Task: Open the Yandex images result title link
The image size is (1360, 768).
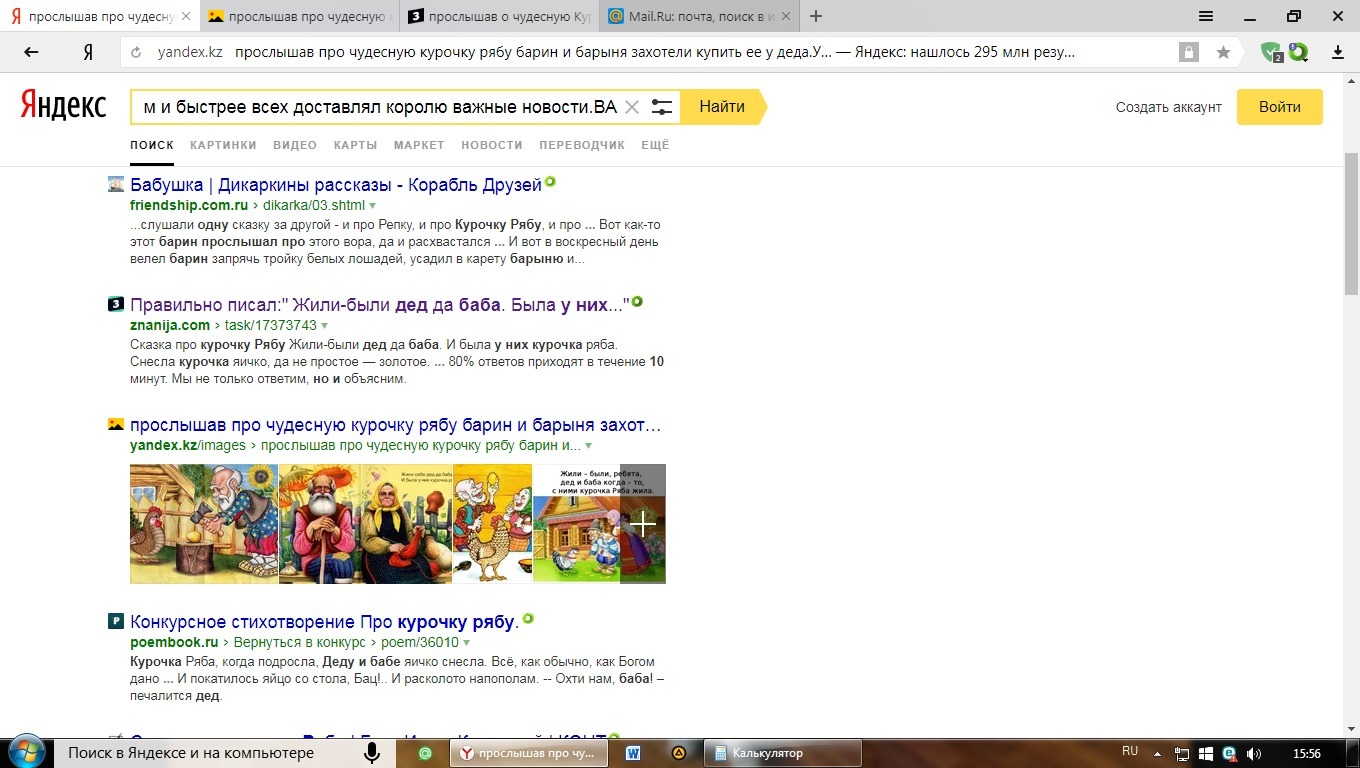Action: (396, 425)
